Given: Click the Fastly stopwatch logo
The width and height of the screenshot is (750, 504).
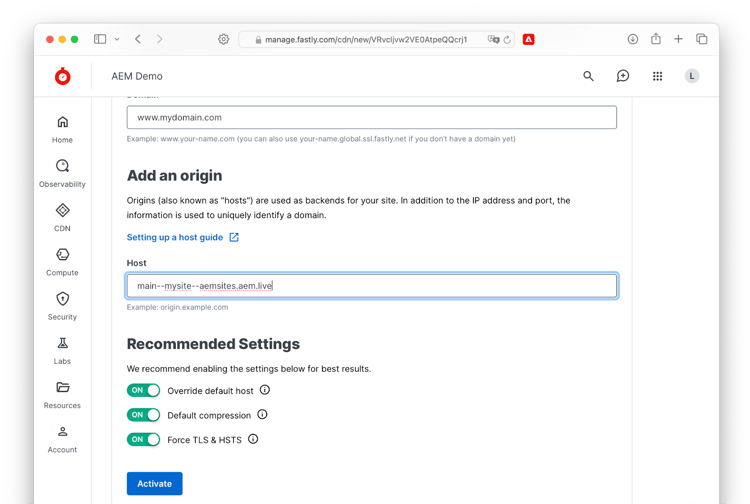Looking at the screenshot, I should [63, 76].
